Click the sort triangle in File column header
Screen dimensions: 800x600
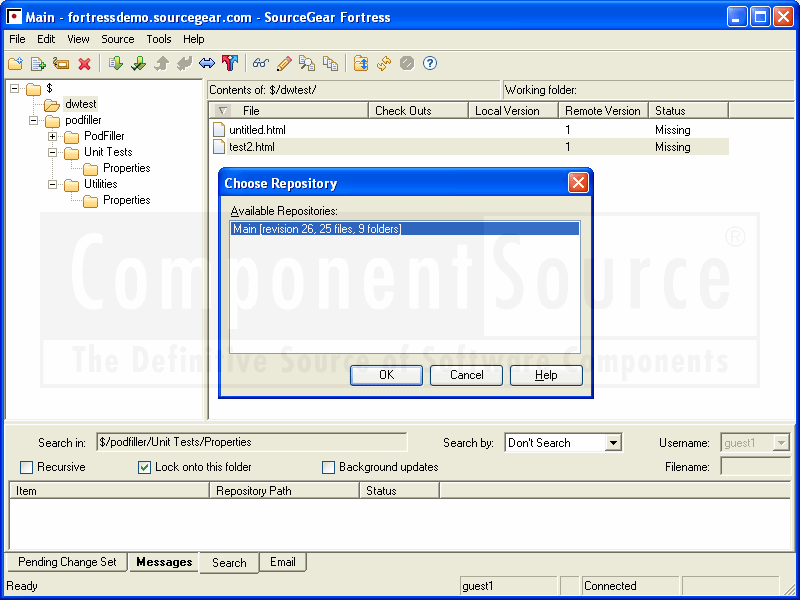click(223, 111)
